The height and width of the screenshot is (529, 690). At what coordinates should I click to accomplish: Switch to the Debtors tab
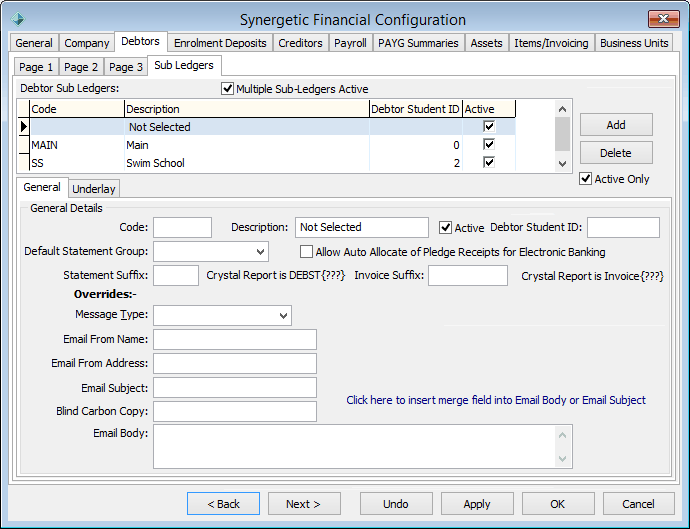point(140,41)
